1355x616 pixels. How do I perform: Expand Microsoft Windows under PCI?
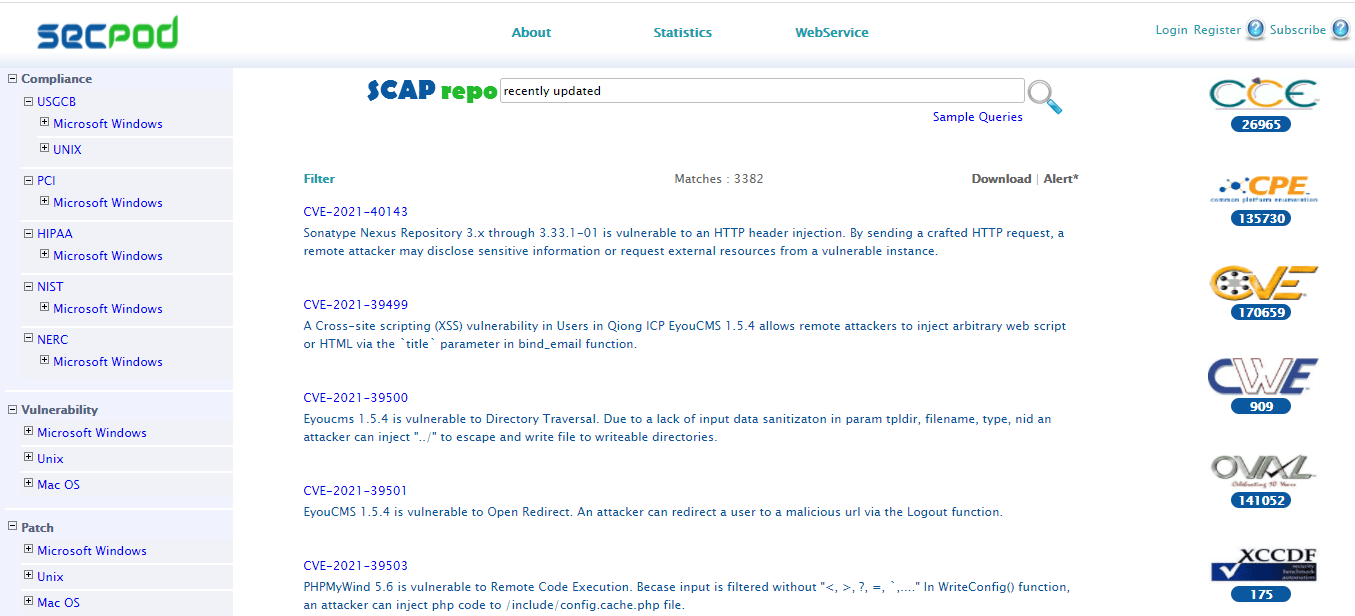[x=44, y=201]
